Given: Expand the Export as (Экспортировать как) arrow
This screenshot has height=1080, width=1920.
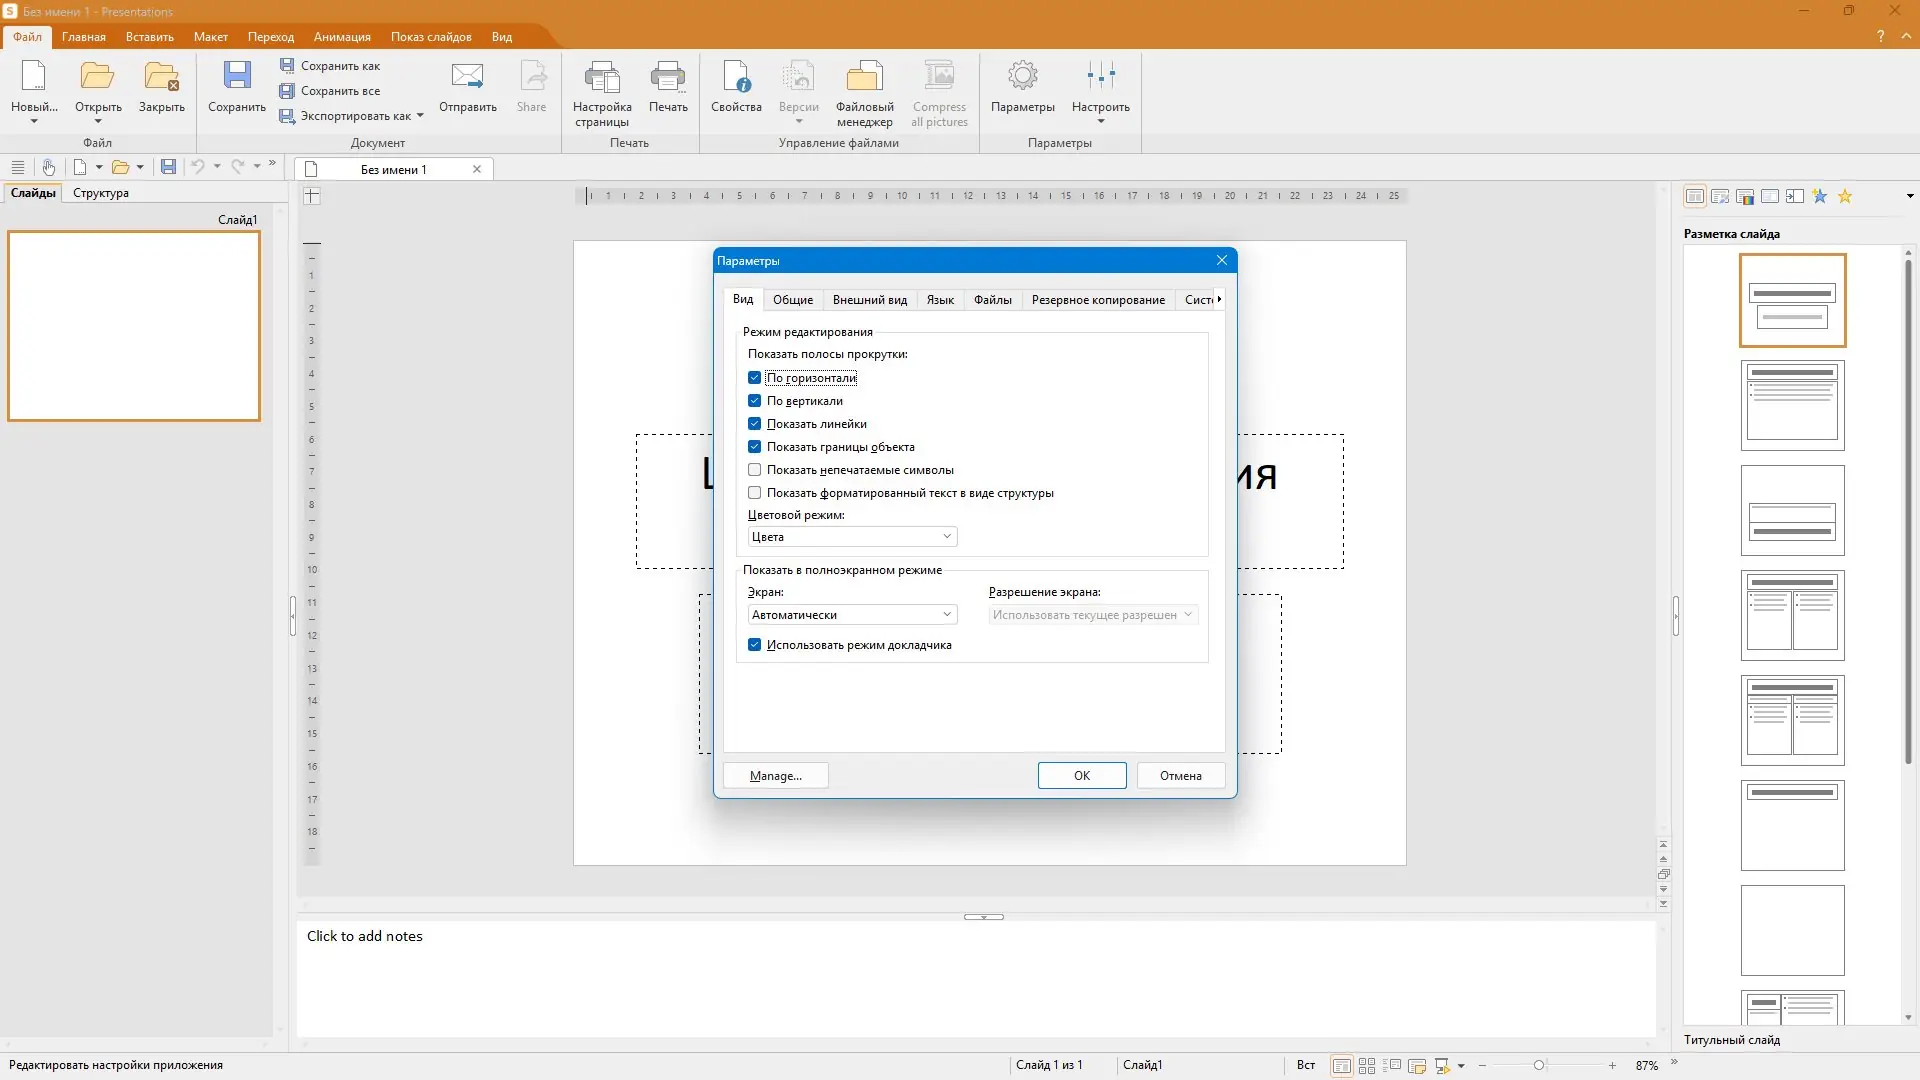Looking at the screenshot, I should pos(420,116).
